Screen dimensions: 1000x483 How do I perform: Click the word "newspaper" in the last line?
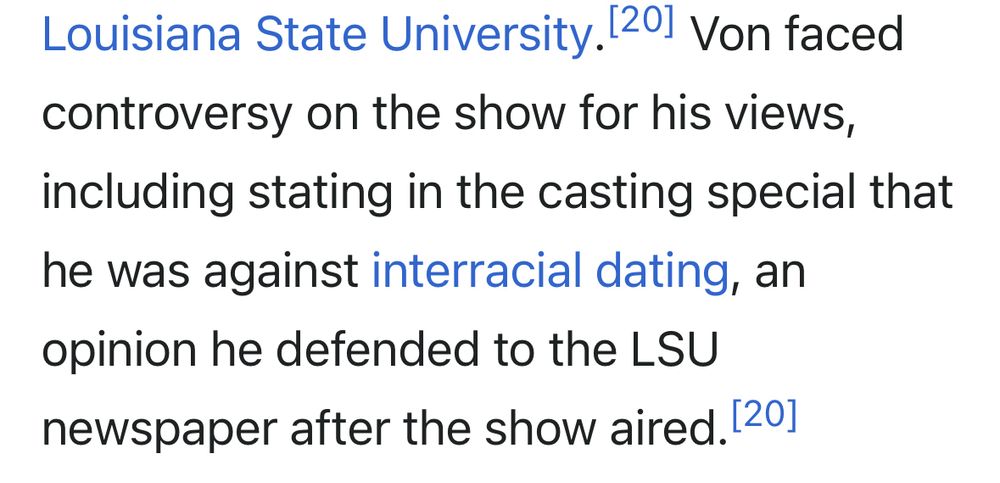[x=159, y=431]
